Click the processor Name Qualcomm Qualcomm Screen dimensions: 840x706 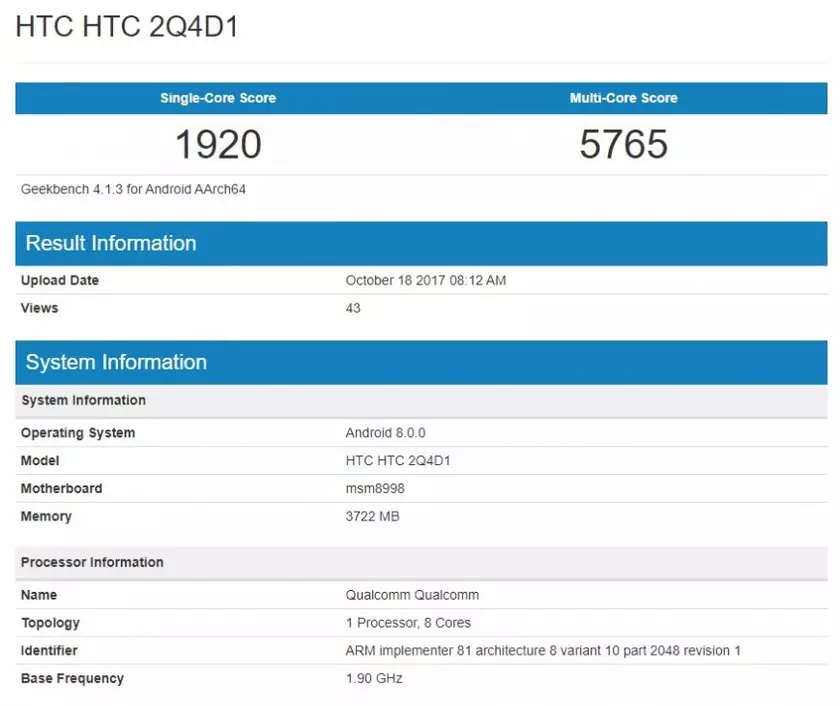(414, 595)
